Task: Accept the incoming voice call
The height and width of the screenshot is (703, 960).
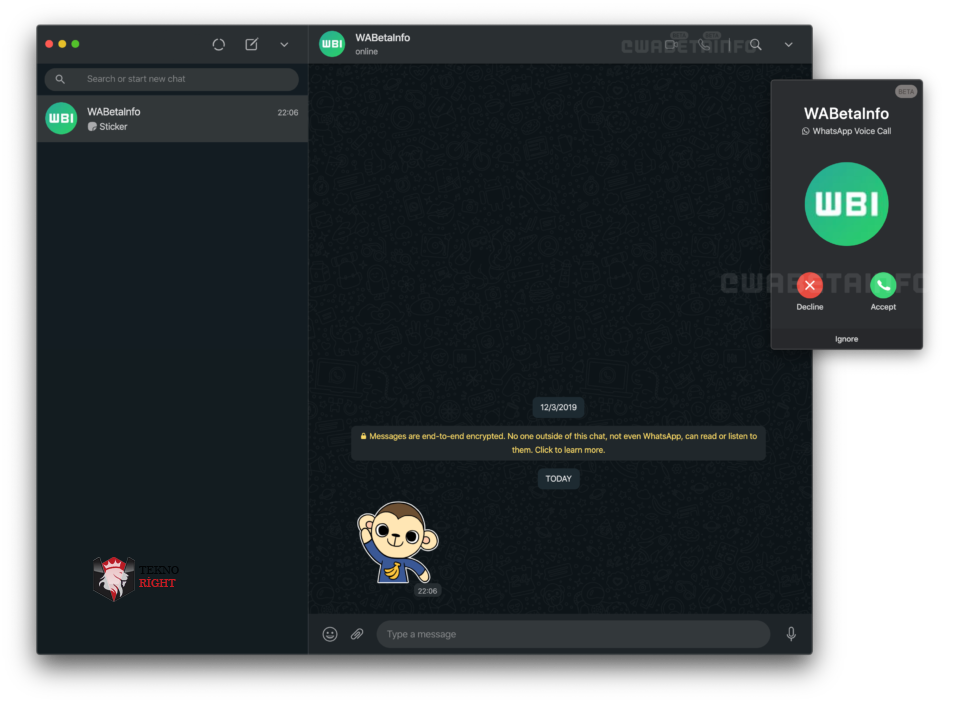Action: [883, 285]
